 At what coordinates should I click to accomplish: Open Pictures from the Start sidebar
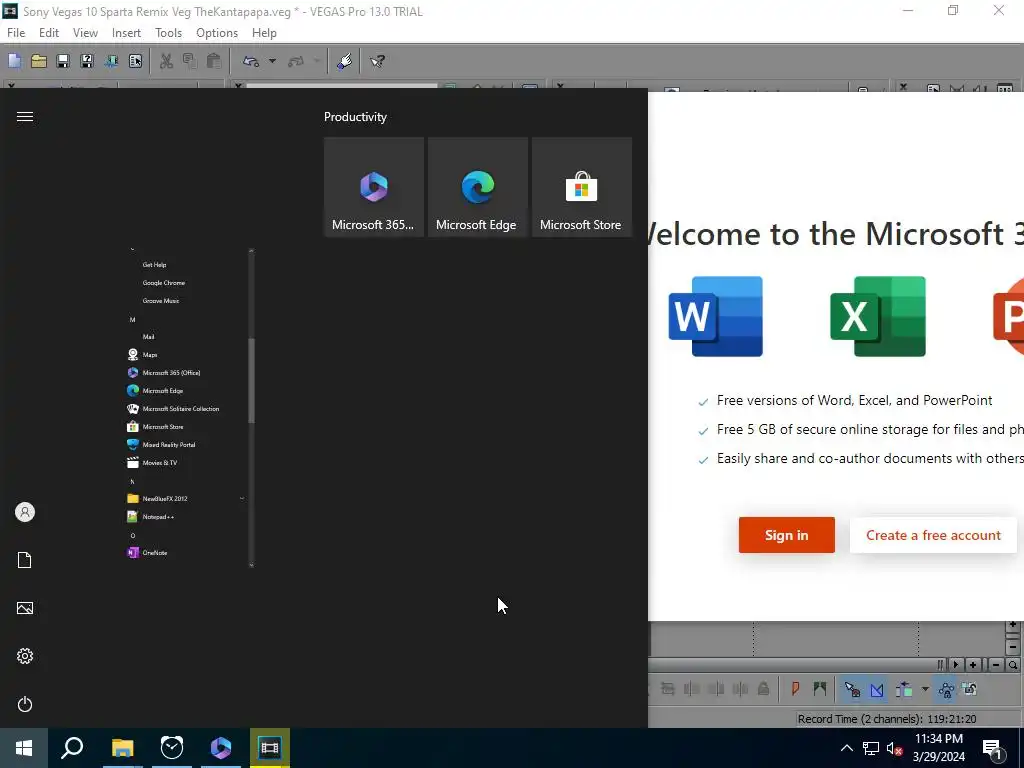25,608
